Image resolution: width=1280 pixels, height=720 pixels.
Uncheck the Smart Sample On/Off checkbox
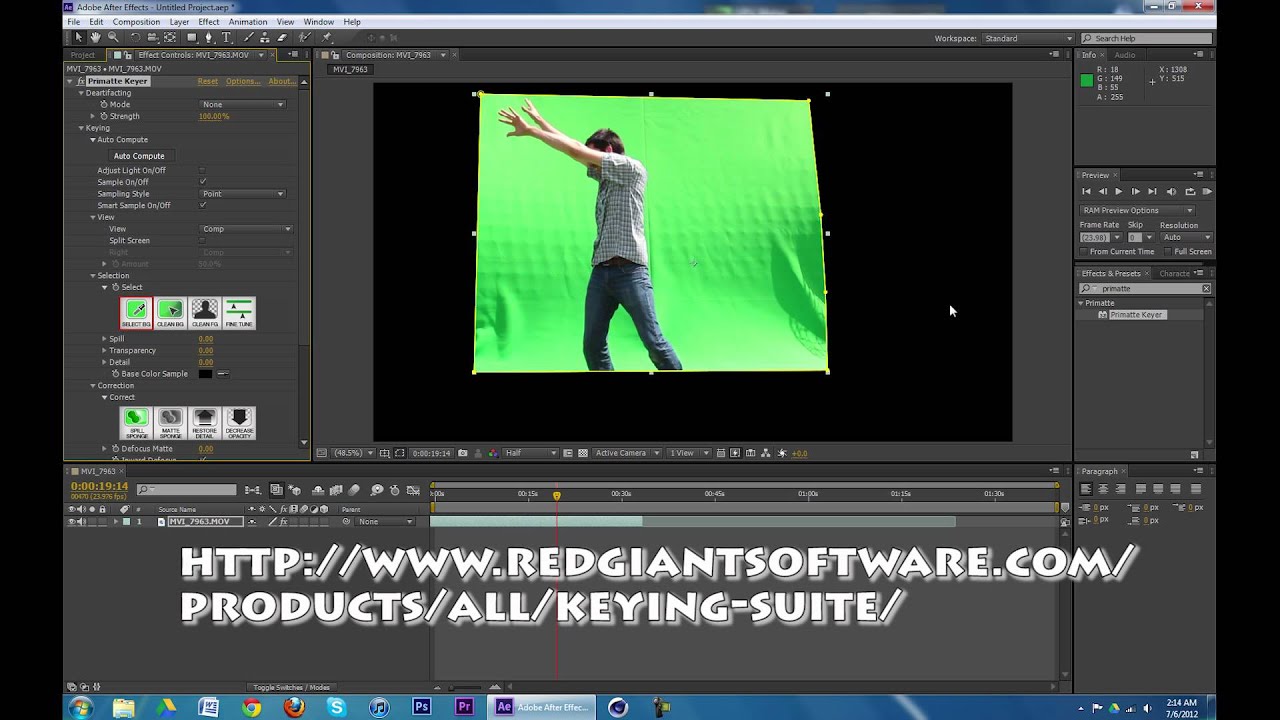point(203,205)
